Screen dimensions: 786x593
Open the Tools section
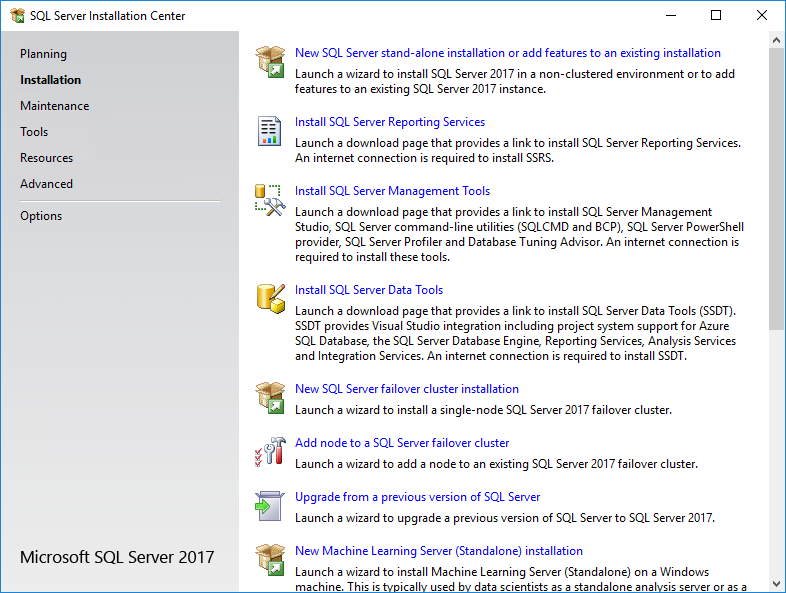click(34, 132)
